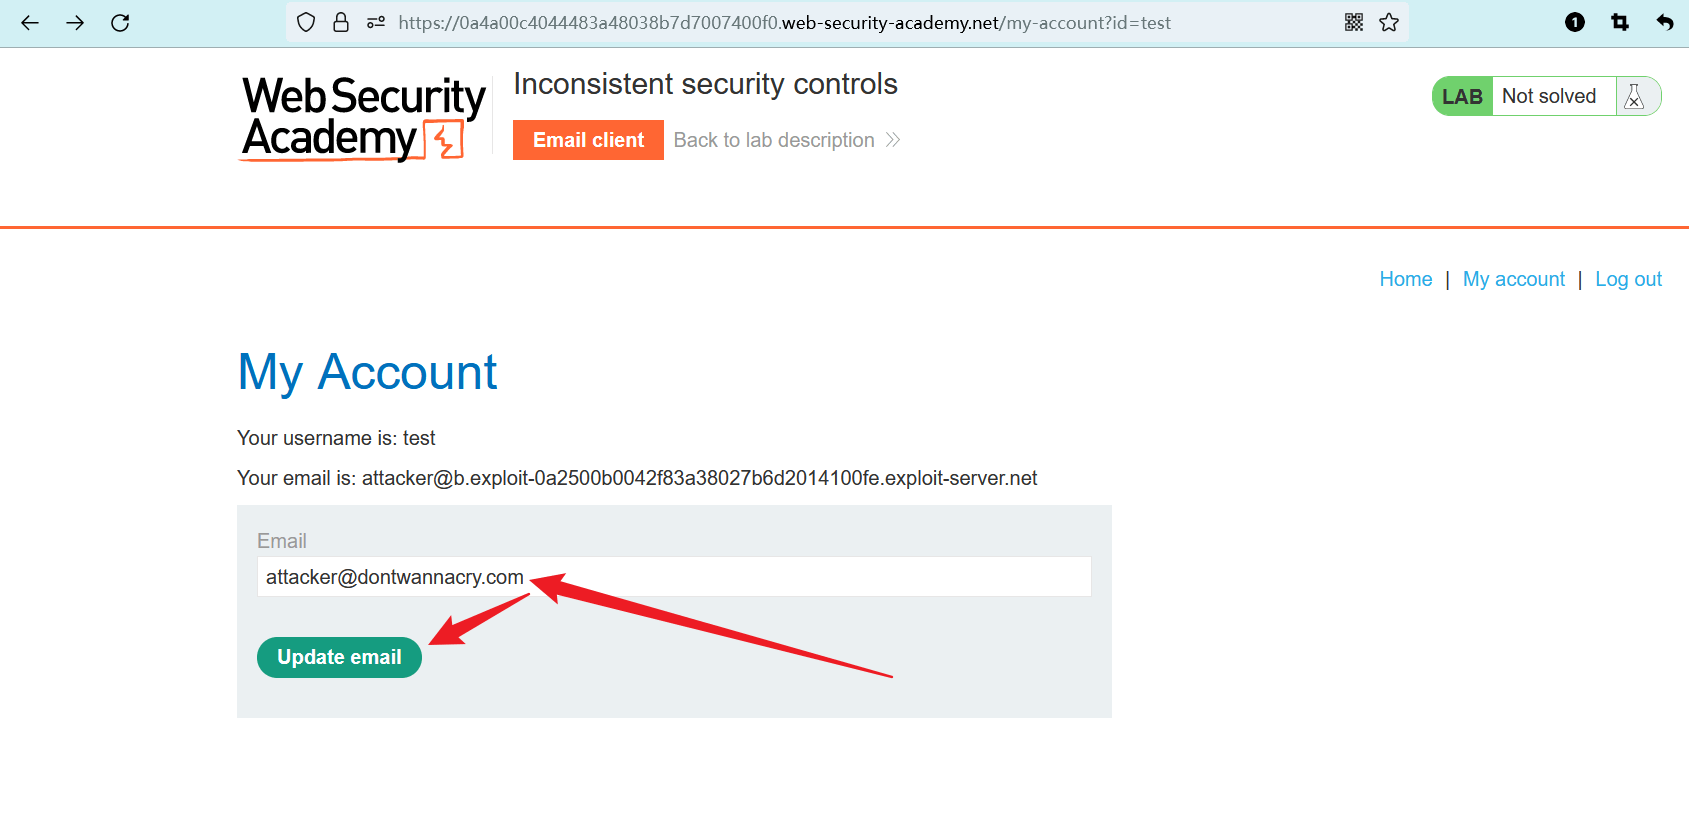Open the Email client
This screenshot has height=826, width=1689.
[588, 140]
